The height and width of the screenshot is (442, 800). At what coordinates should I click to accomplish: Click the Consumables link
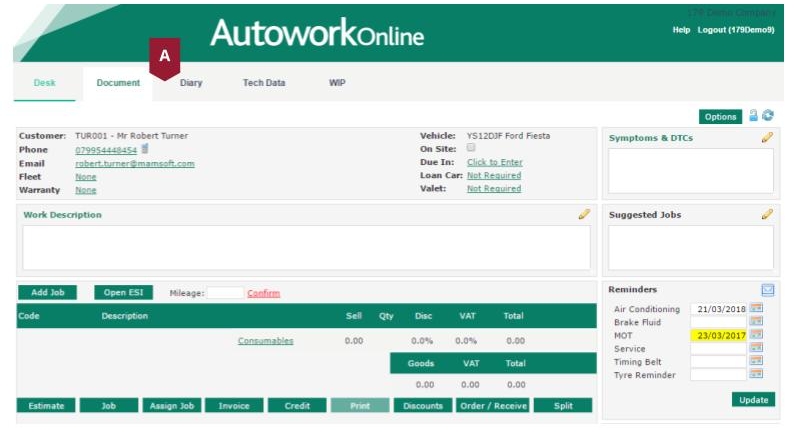(265, 341)
